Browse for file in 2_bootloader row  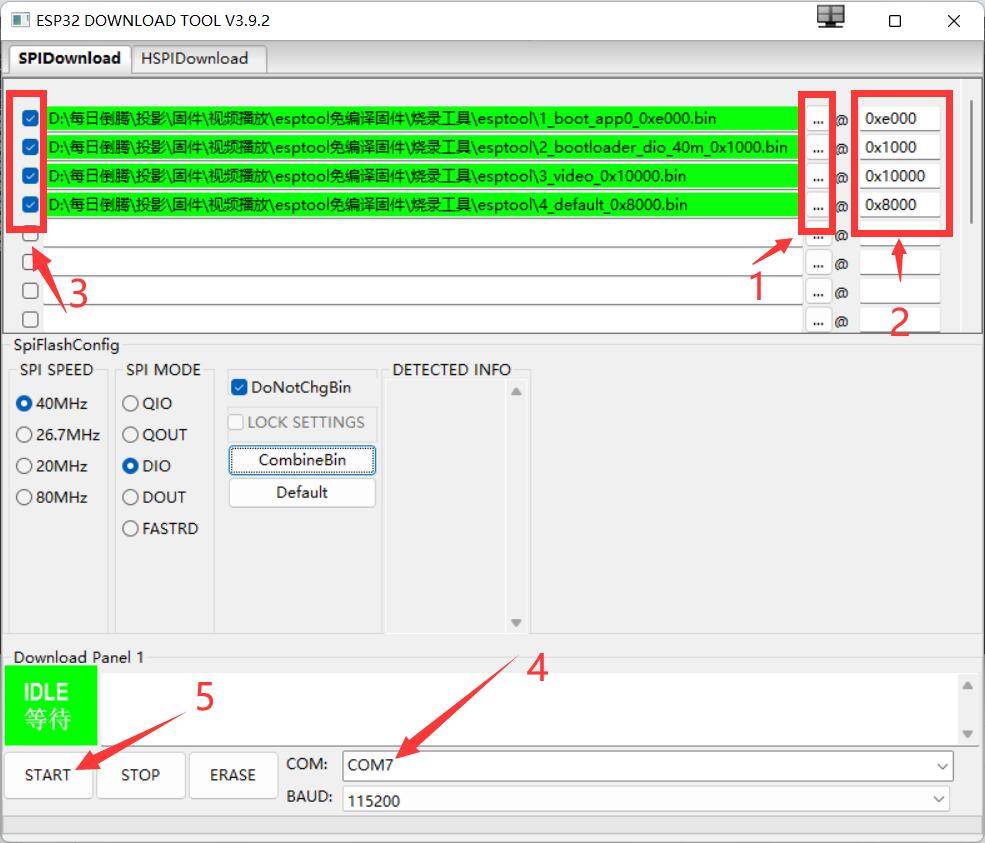click(817, 148)
